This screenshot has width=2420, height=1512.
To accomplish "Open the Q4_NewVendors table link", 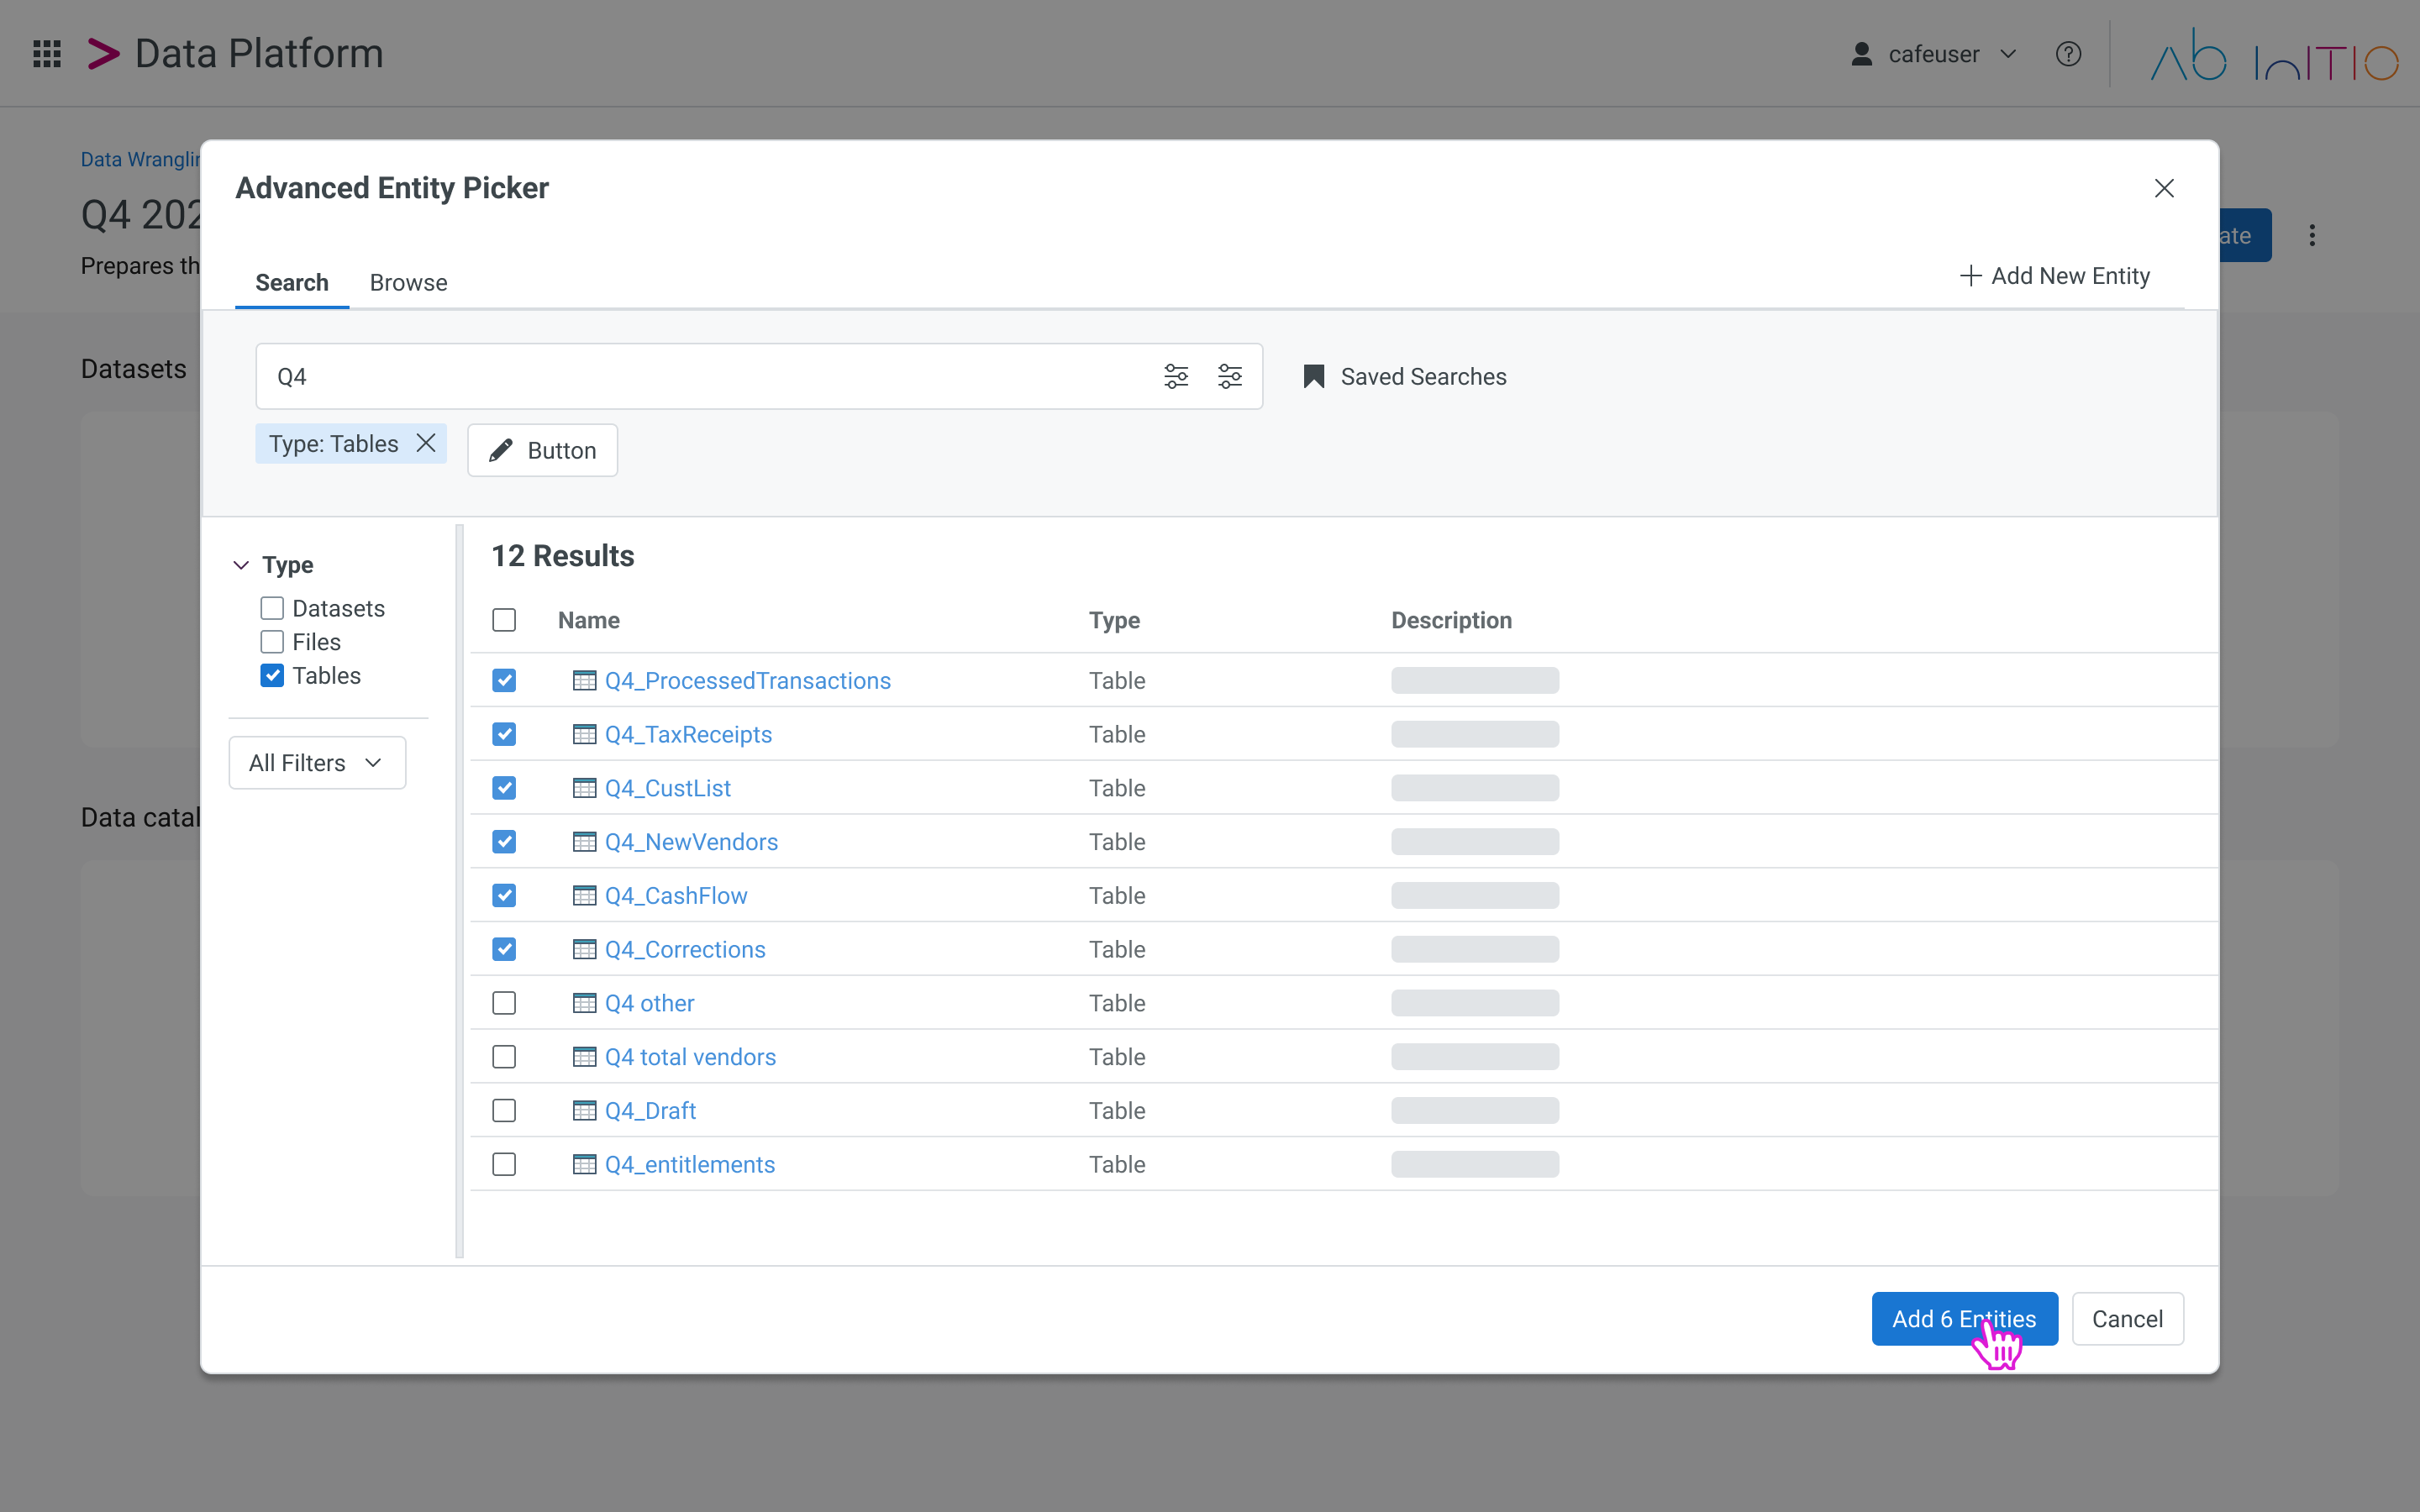I will (691, 842).
